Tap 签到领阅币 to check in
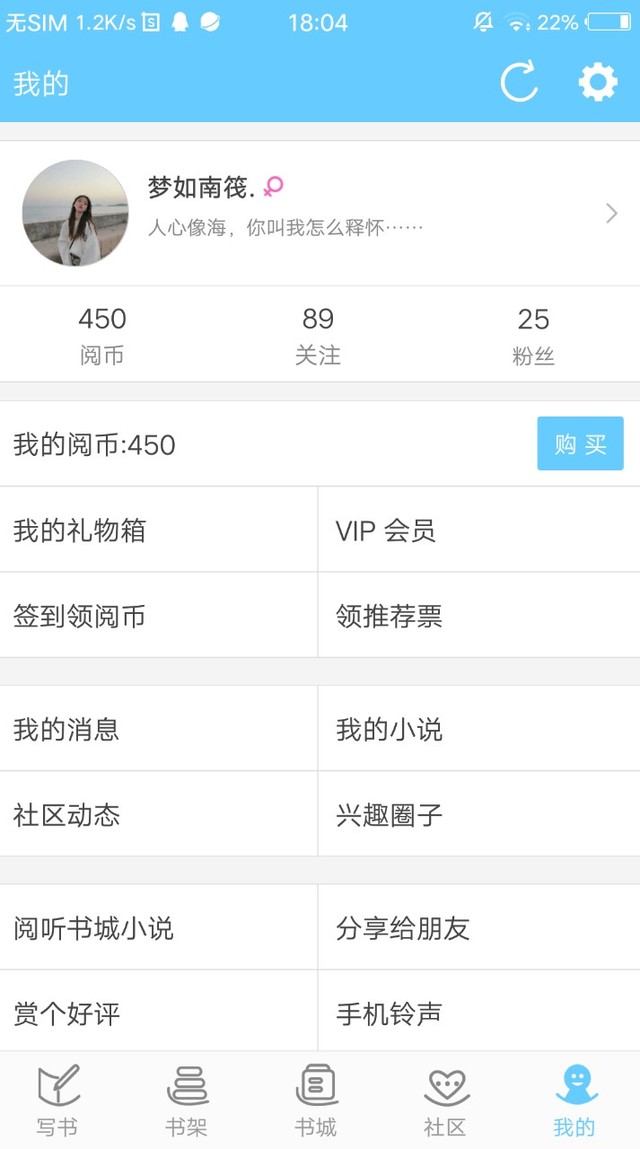Screen dimensions: 640x1149 click(x=159, y=616)
